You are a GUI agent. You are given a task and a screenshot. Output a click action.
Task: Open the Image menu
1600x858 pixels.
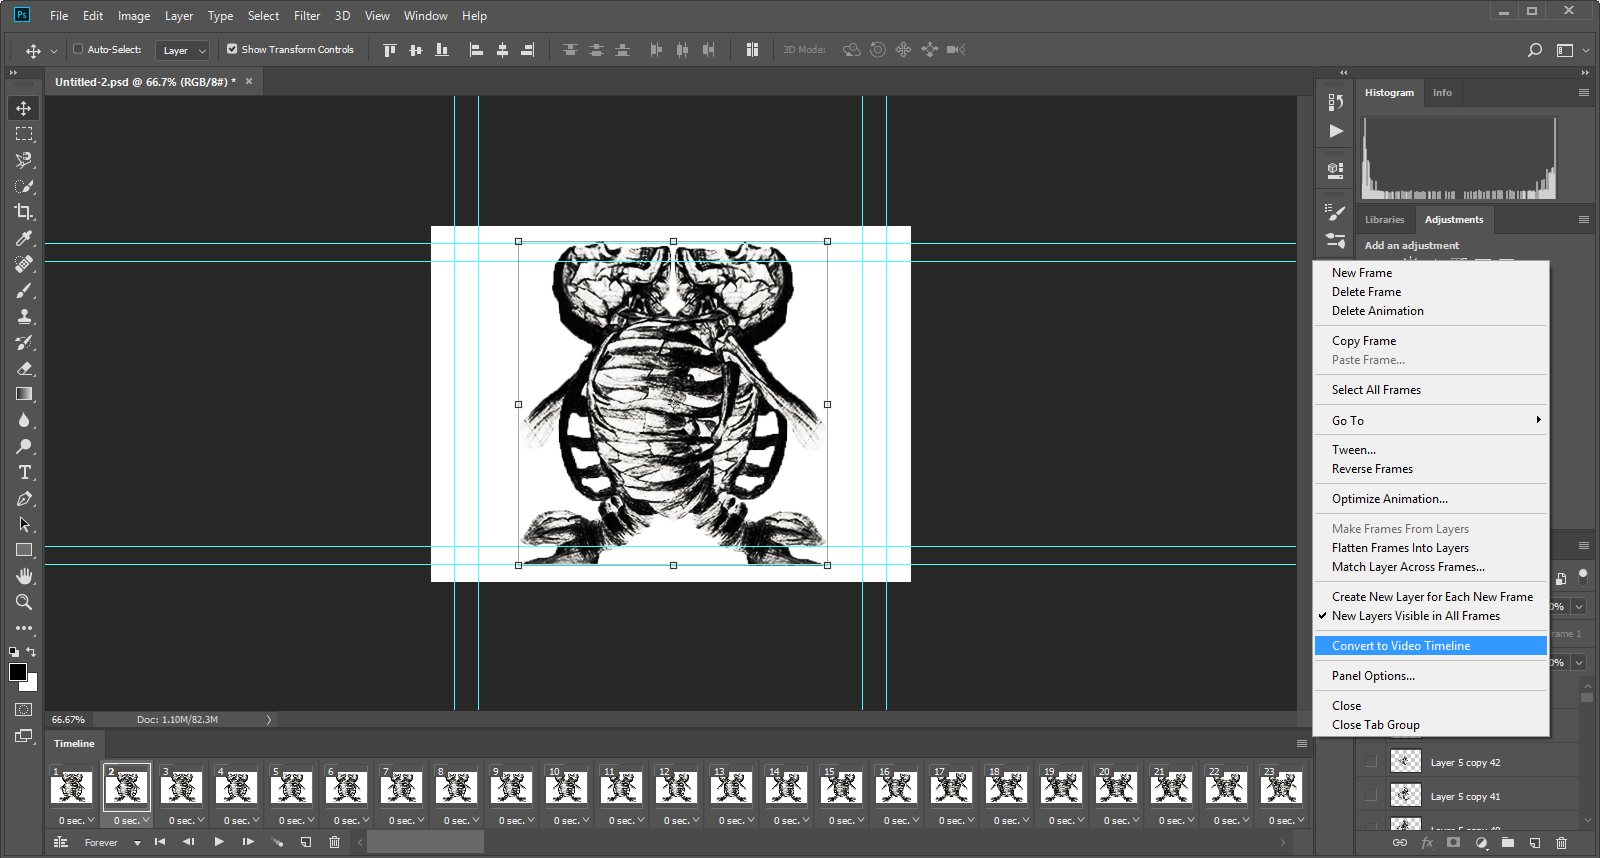[x=134, y=16]
